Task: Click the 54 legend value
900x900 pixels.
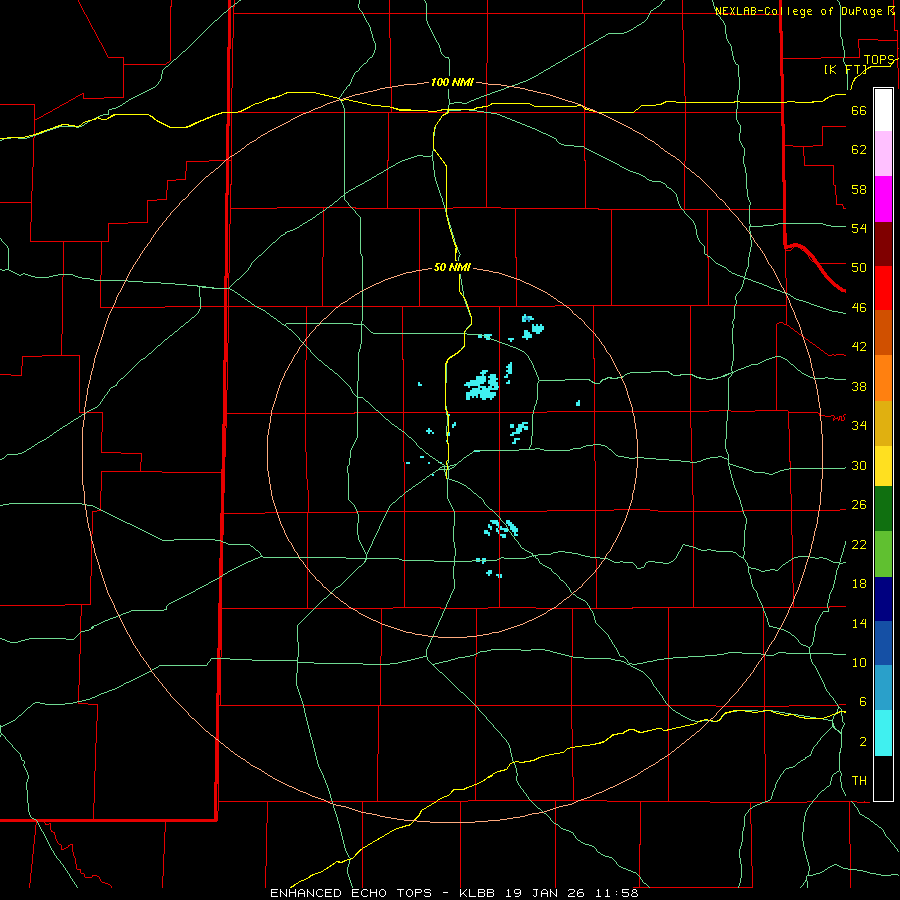Action: (859, 228)
